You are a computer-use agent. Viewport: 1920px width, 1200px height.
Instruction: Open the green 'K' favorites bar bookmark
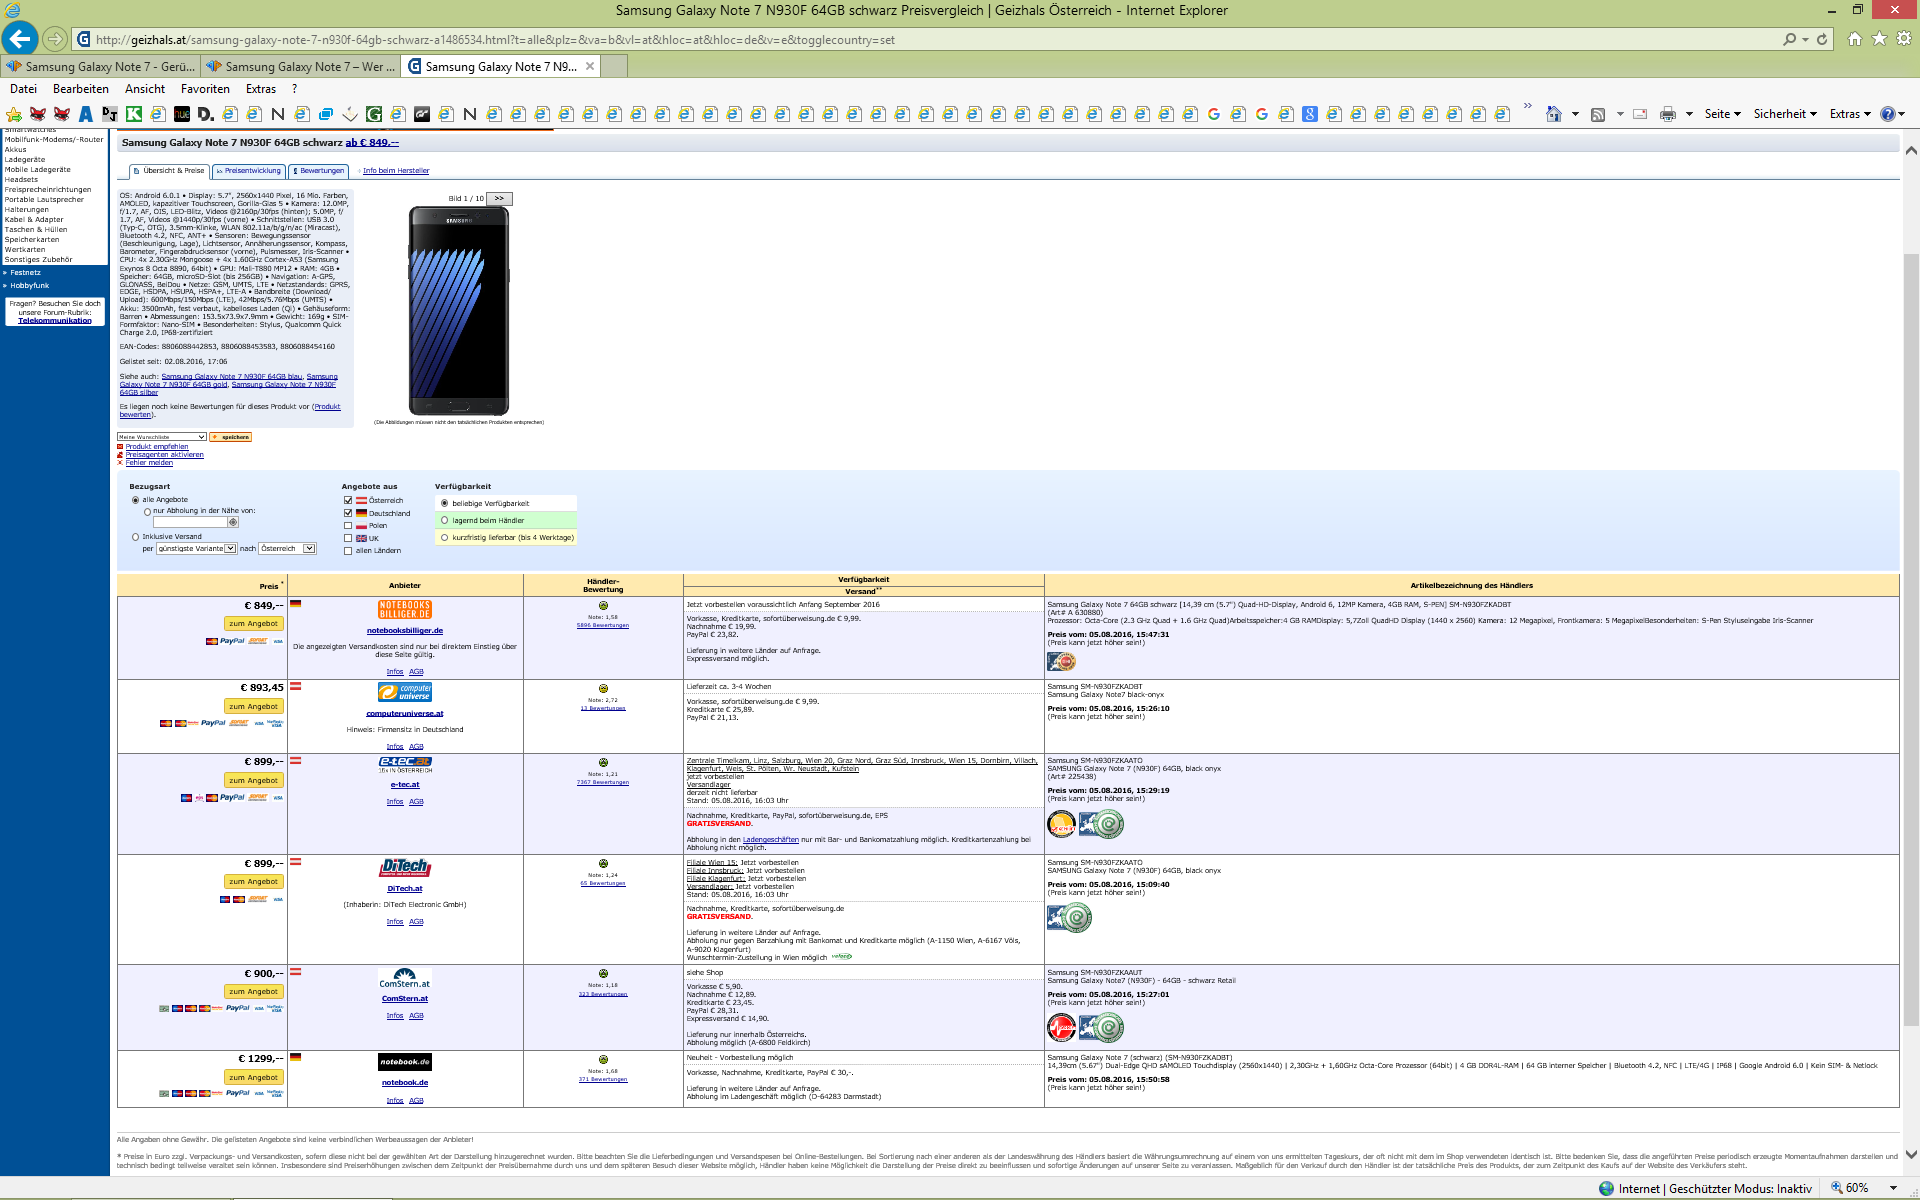click(x=134, y=114)
